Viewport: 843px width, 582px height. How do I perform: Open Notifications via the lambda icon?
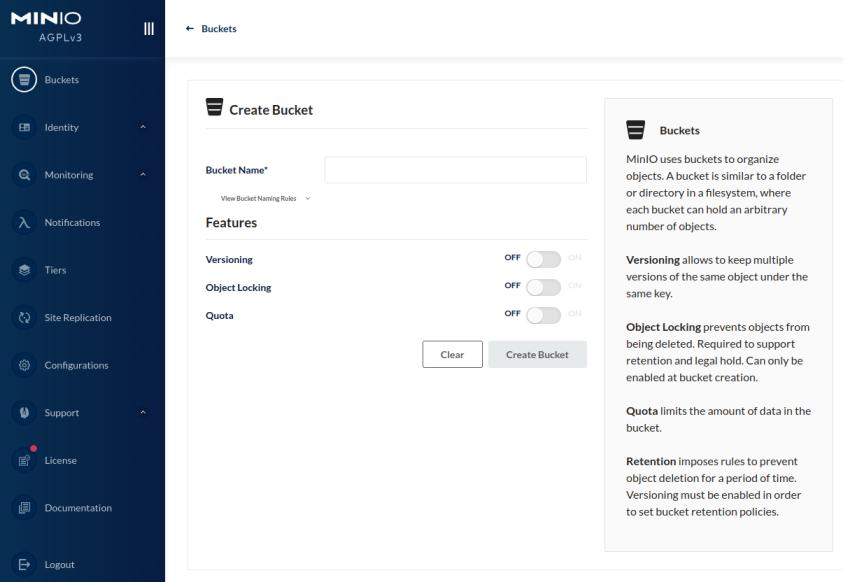(24, 223)
